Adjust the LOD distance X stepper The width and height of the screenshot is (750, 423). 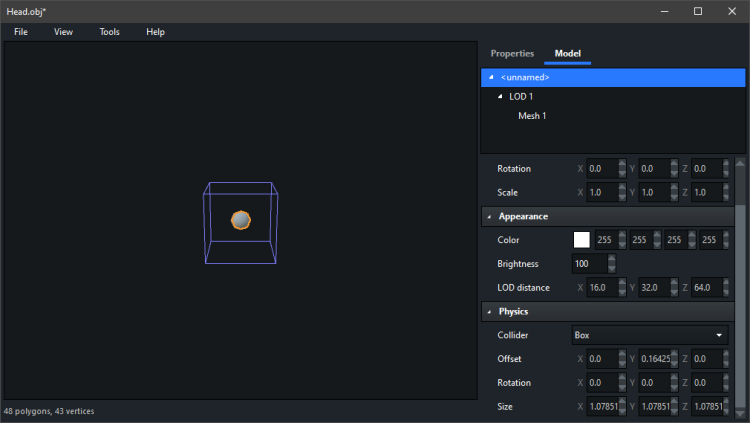622,288
